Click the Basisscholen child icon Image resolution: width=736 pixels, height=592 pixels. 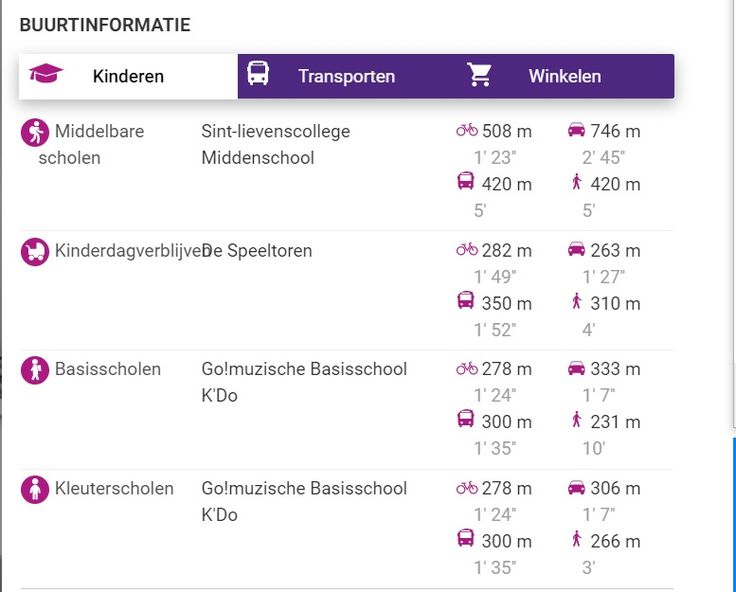point(35,370)
